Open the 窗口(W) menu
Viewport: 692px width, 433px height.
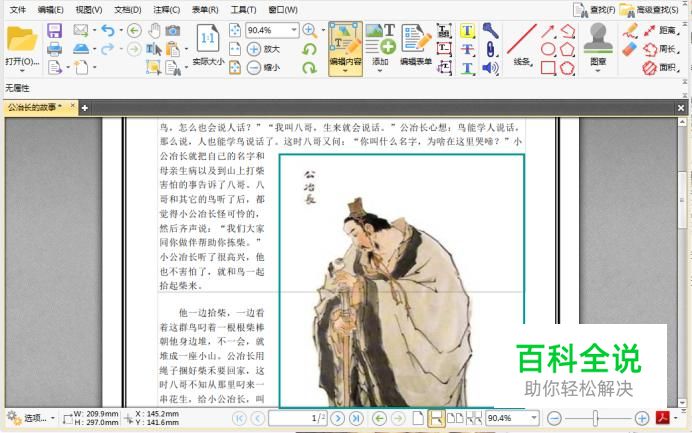click(x=283, y=9)
